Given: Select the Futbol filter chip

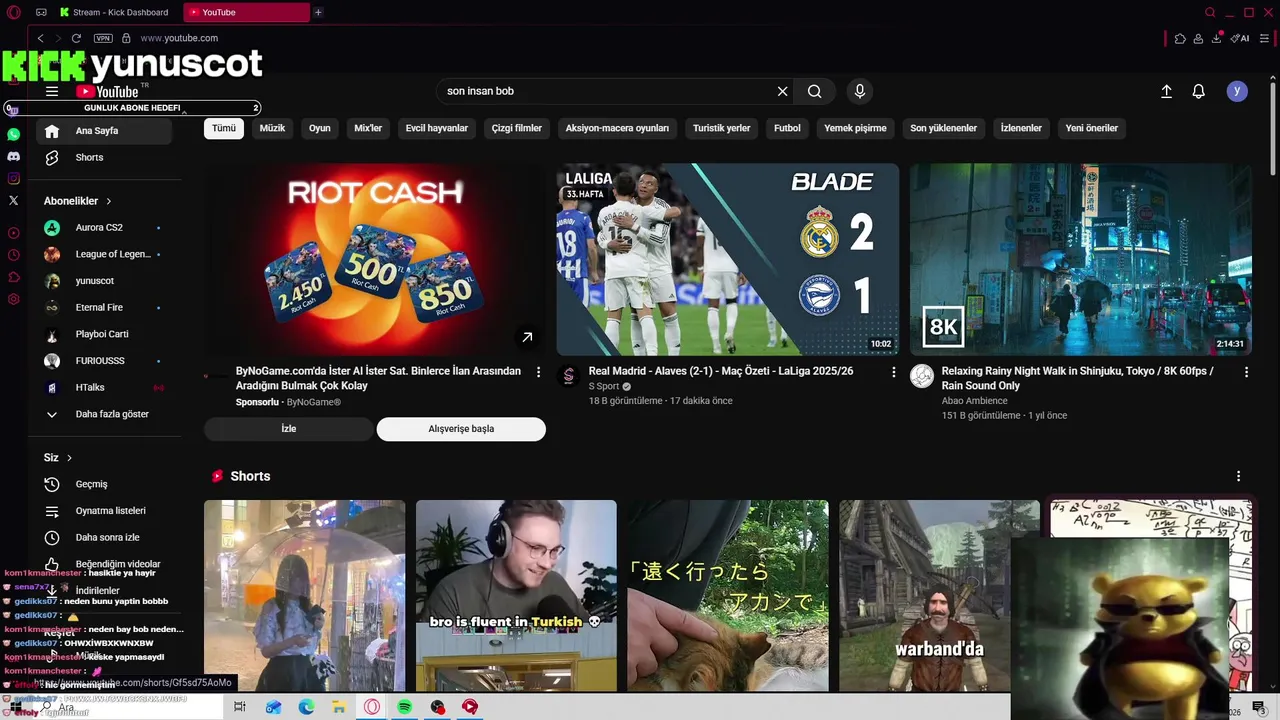Looking at the screenshot, I should tap(787, 128).
